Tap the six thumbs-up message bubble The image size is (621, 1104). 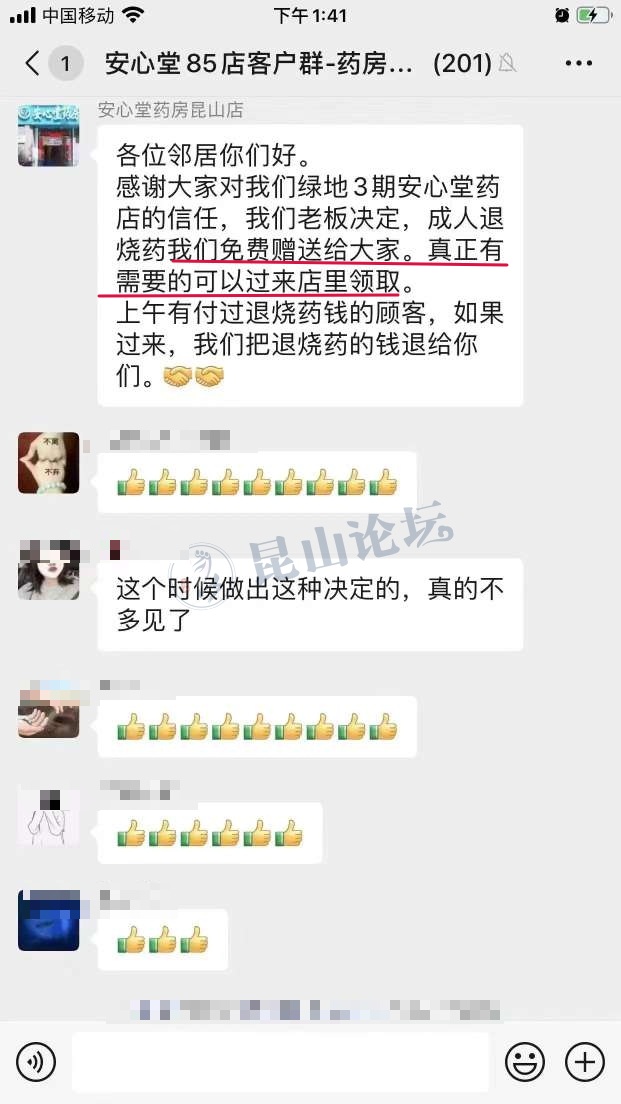coord(210,834)
